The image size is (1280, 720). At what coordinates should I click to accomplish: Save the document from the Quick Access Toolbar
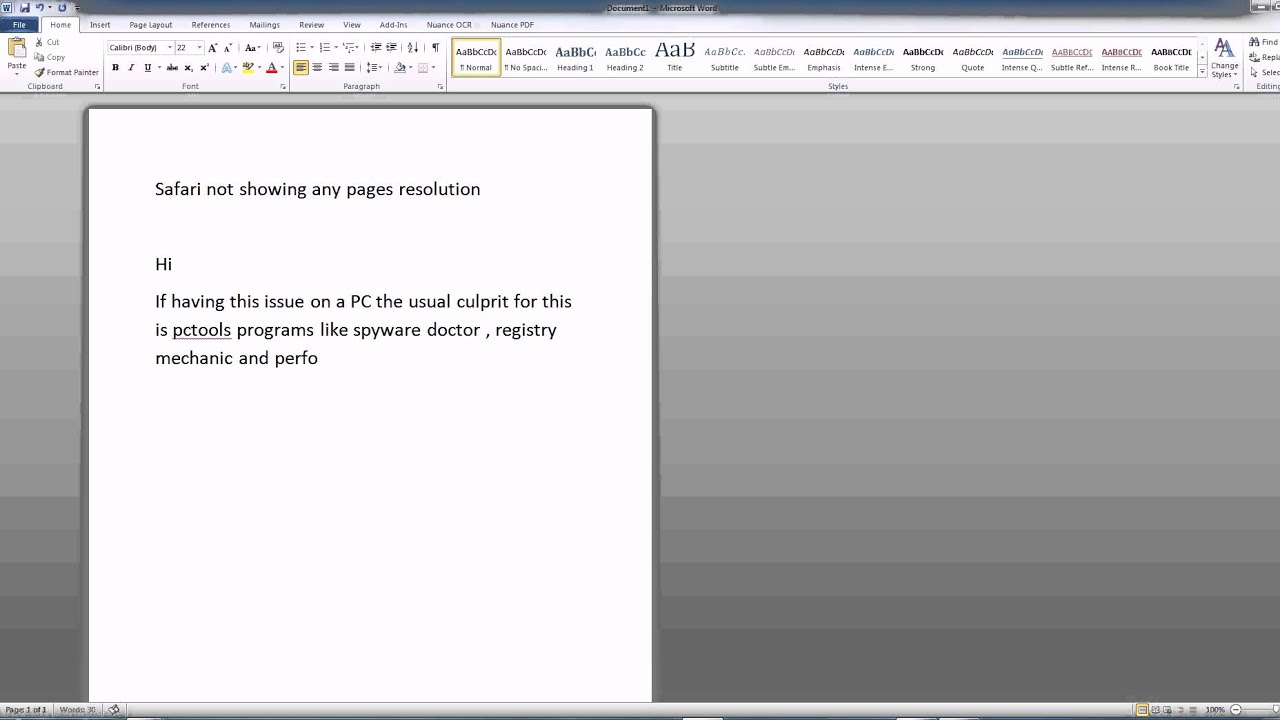24,8
